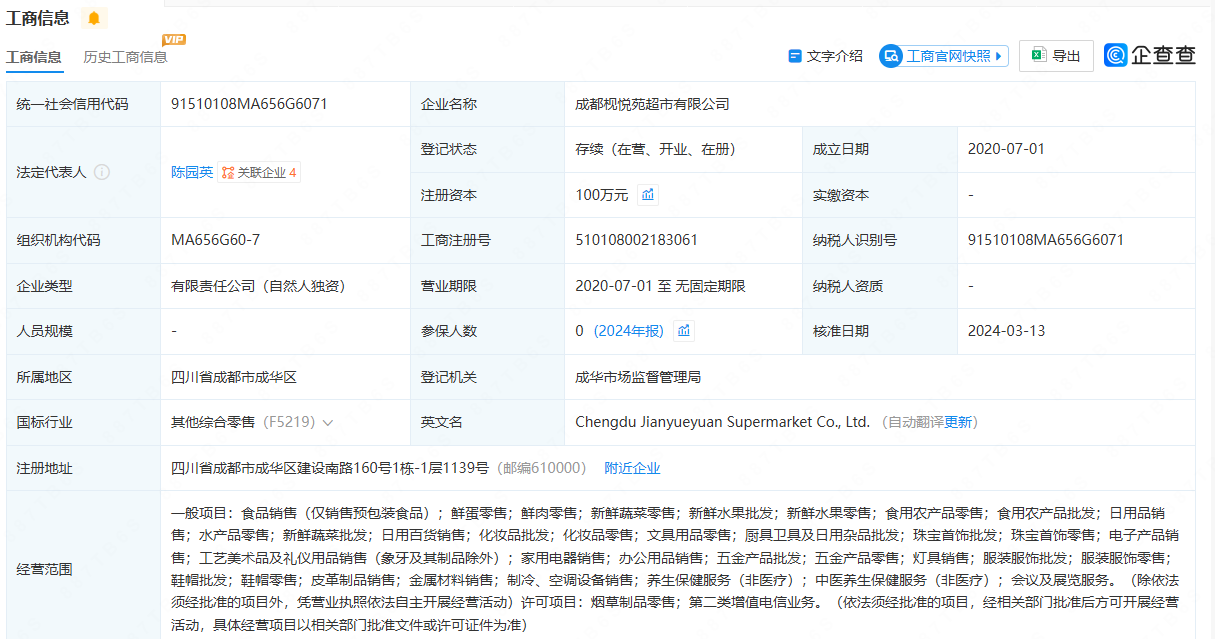Click the 关联企业 network icon
Screen dimensions: 1215x639
[228, 172]
